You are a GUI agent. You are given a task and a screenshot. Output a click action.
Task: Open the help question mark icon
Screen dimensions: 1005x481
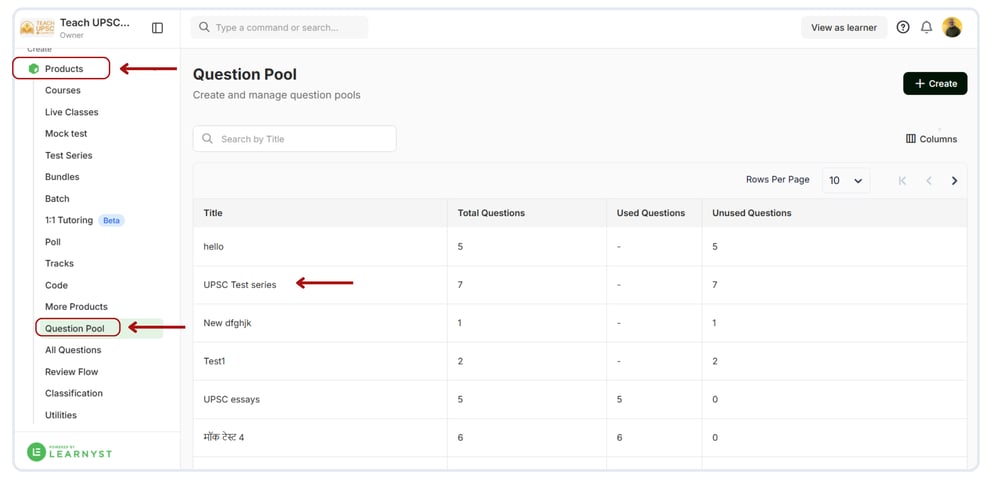902,27
